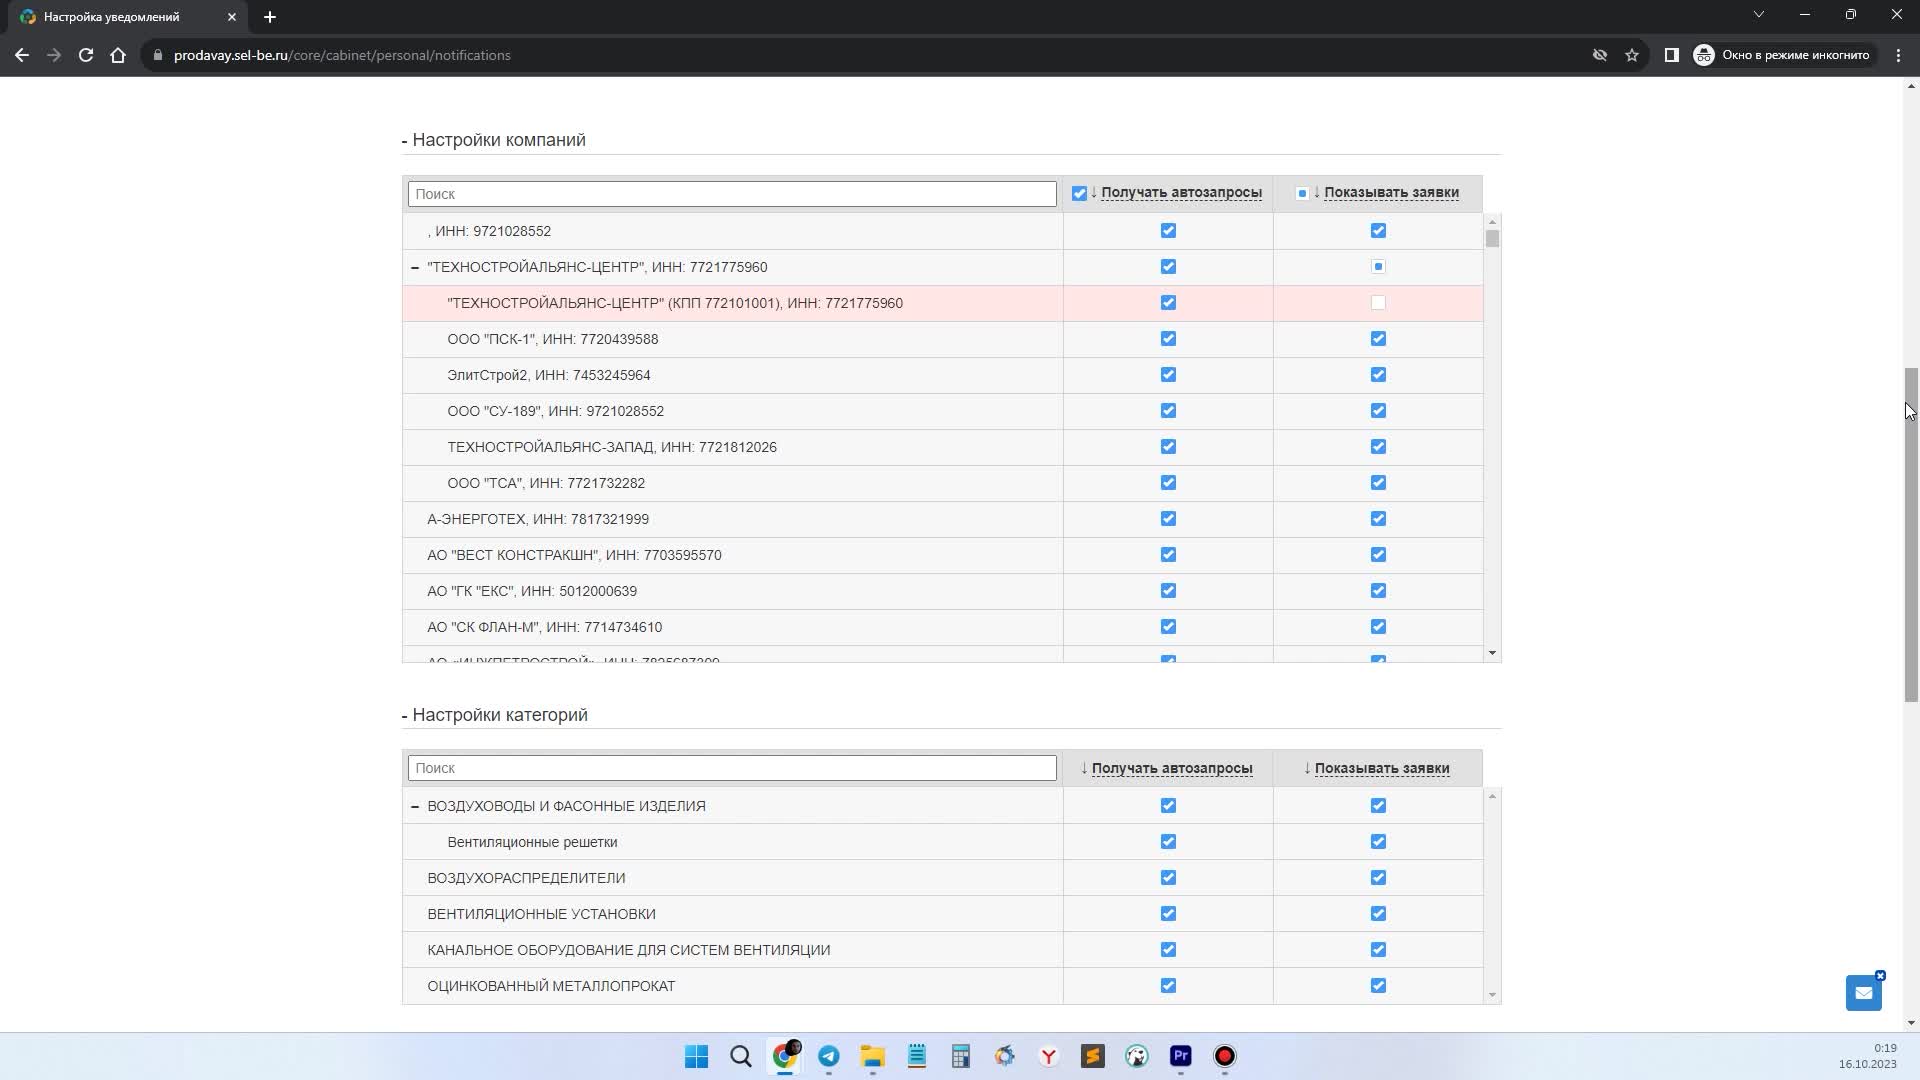The width and height of the screenshot is (1920, 1080).
Task: Uncheck Получать автозапросы for ООО "СУ-189"
Action: 1168,411
